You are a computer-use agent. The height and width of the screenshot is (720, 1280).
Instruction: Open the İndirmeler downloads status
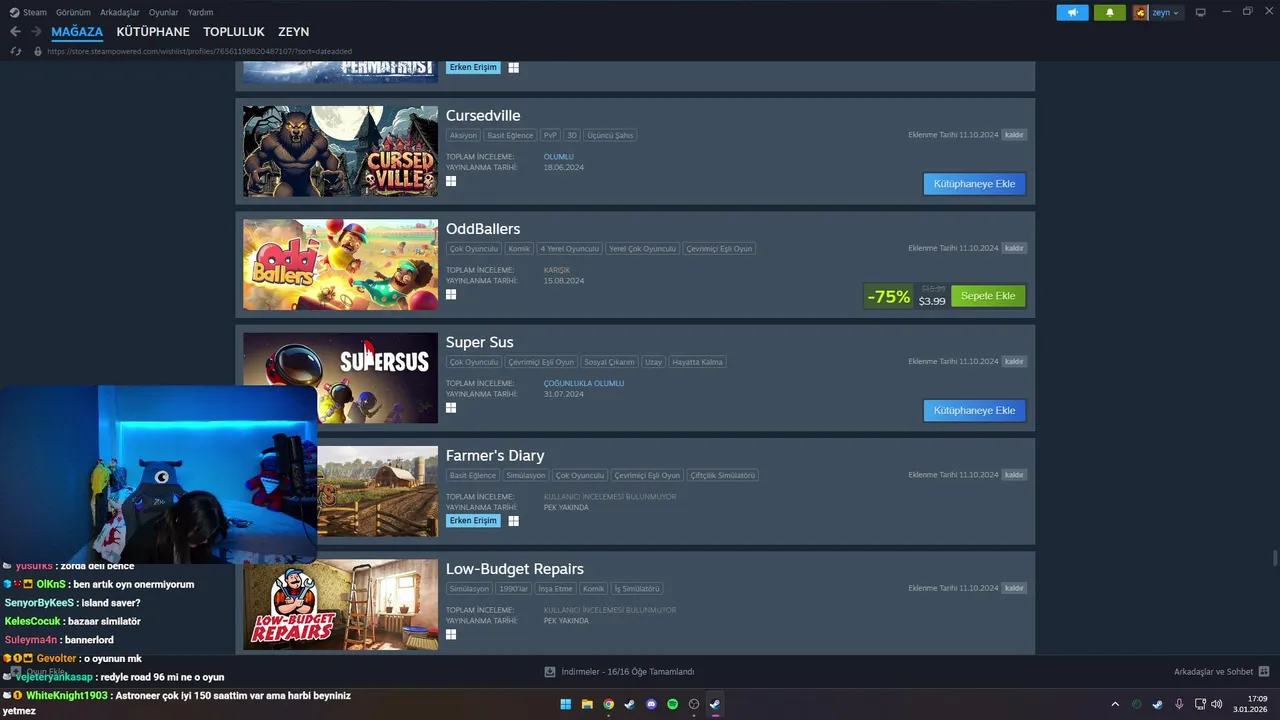pyautogui.click(x=619, y=672)
